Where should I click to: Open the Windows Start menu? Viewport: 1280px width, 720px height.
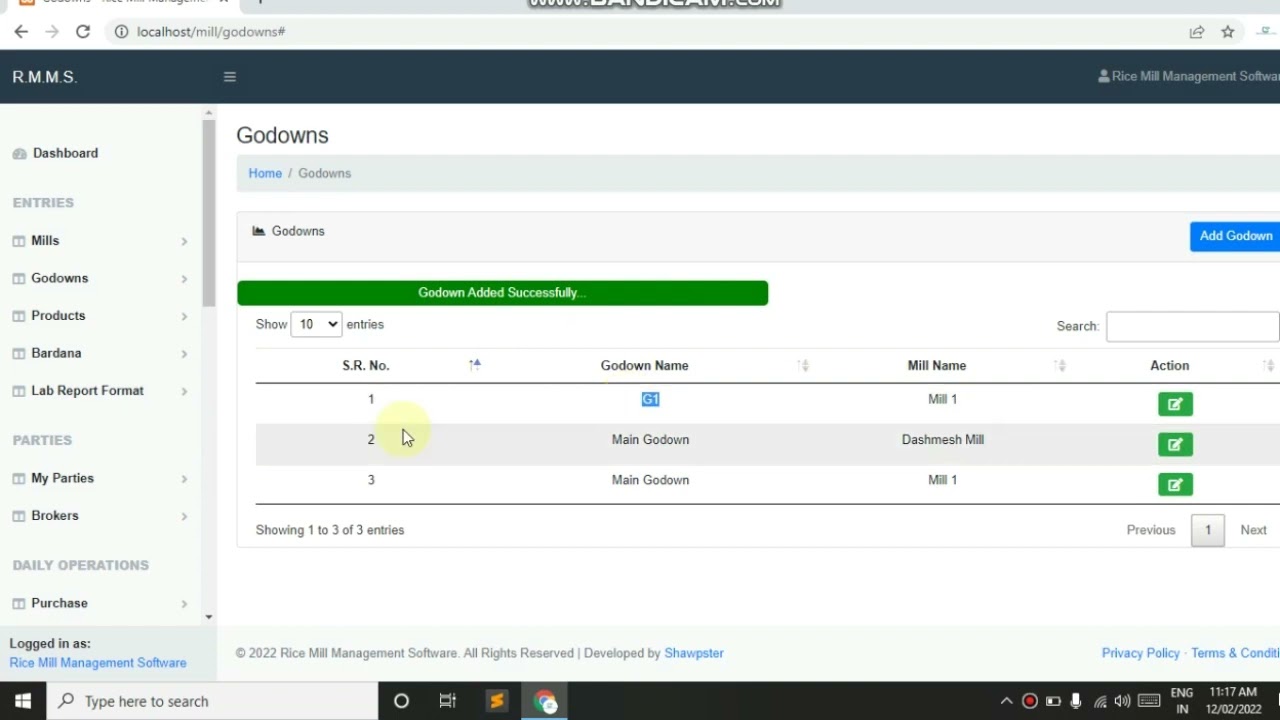23,701
